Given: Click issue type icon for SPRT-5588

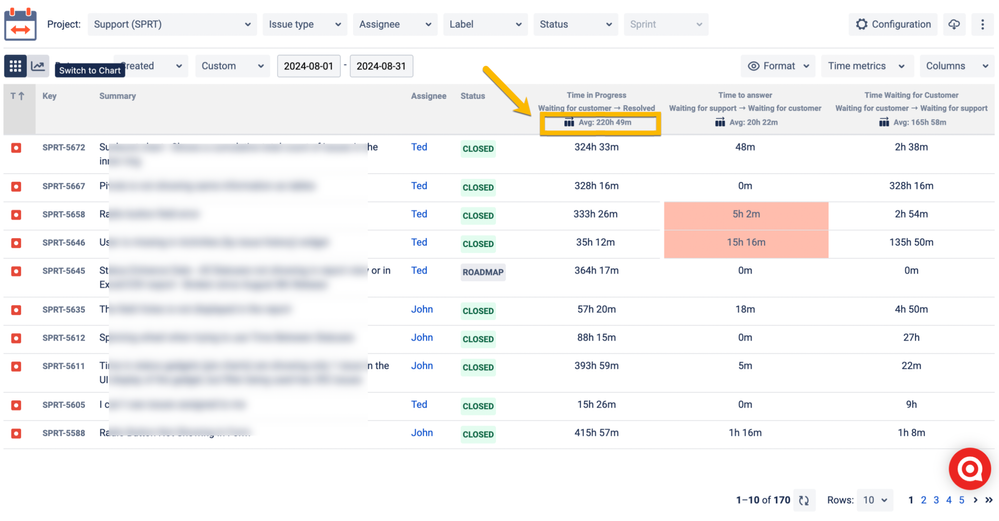Looking at the screenshot, I should (16, 433).
